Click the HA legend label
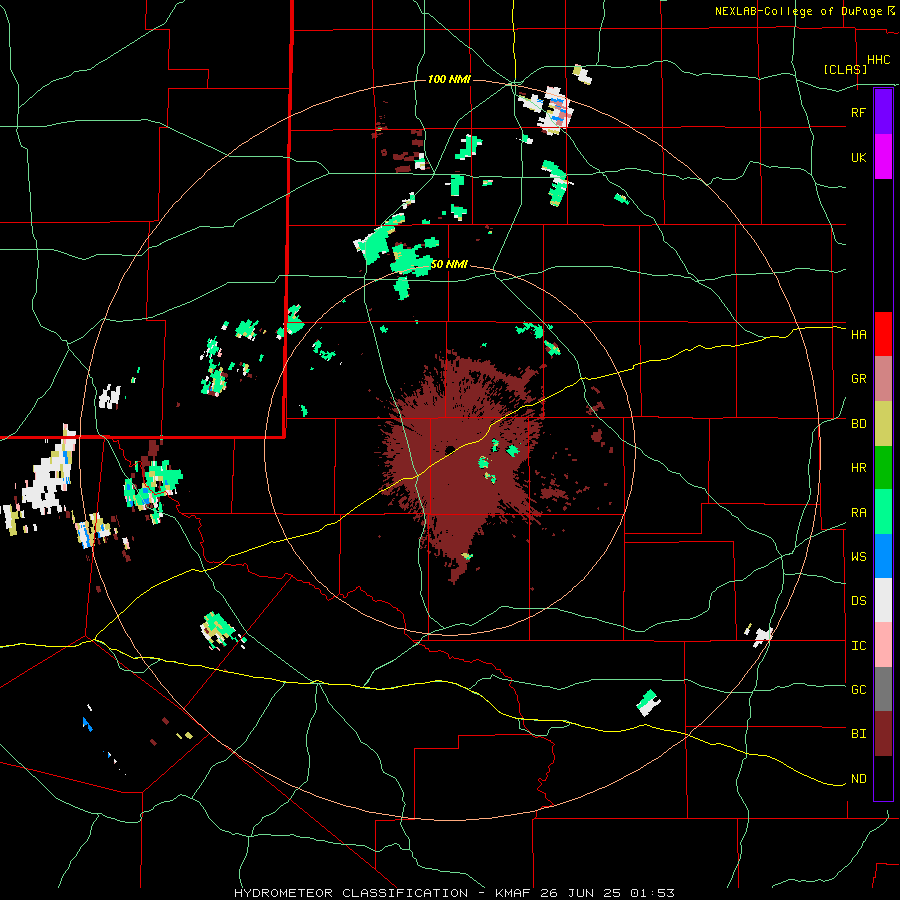Image resolution: width=900 pixels, height=900 pixels. point(859,334)
